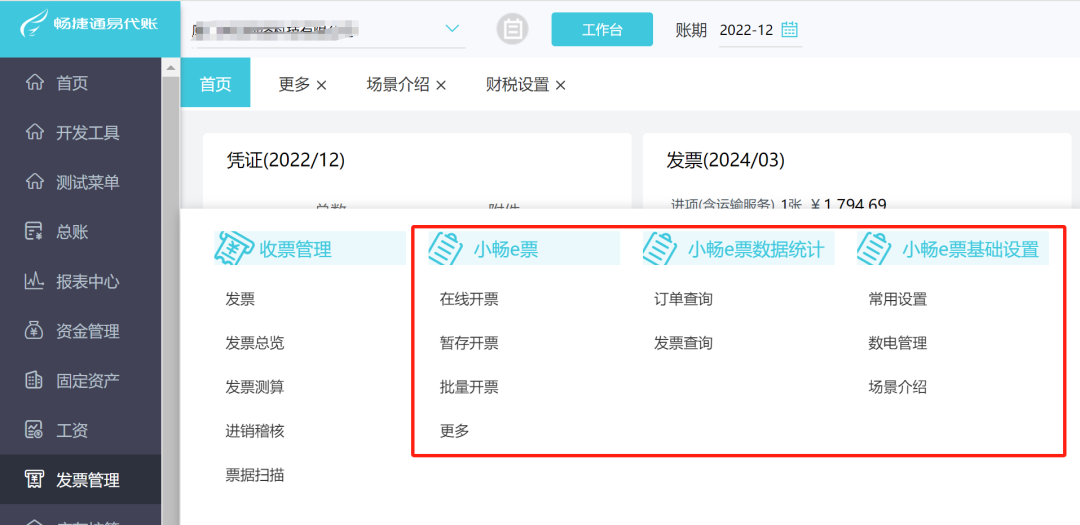Click the icon beside 开发工具
This screenshot has width=1080, height=525.
34,132
